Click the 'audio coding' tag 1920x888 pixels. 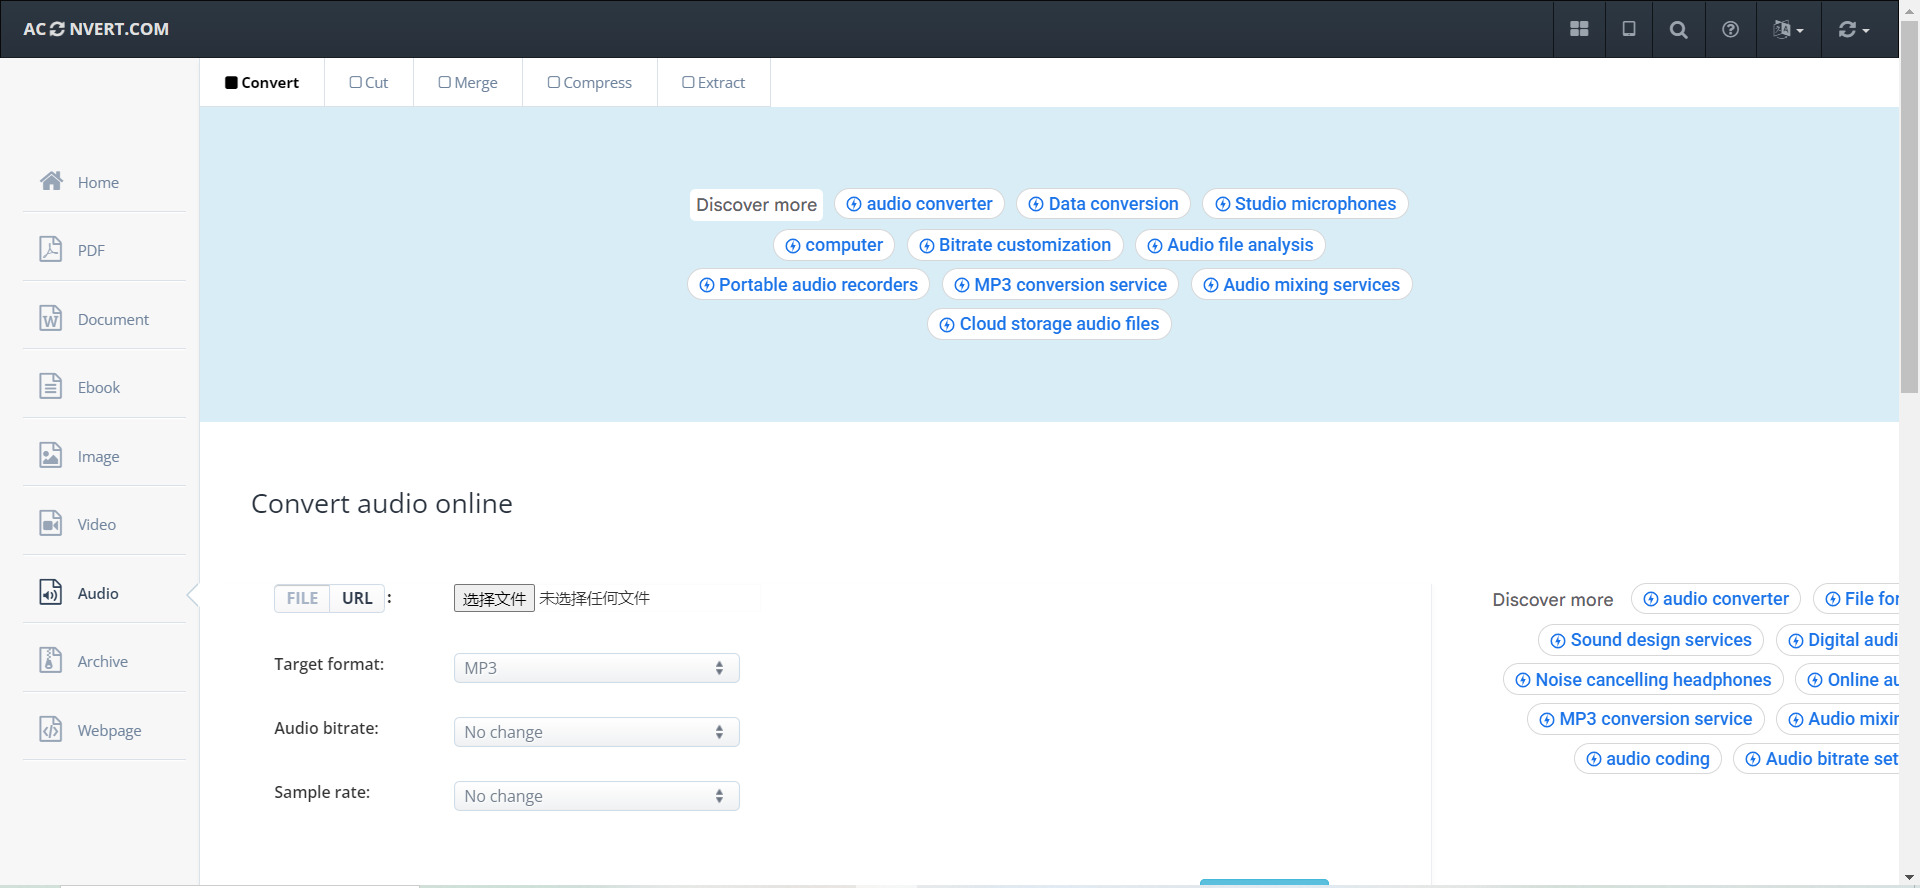pos(1648,759)
